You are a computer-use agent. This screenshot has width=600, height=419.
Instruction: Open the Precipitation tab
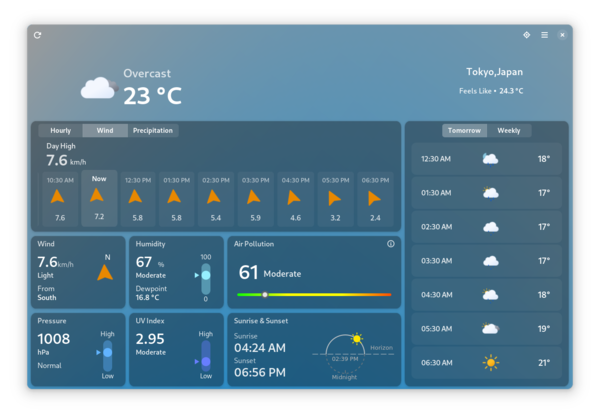click(152, 130)
